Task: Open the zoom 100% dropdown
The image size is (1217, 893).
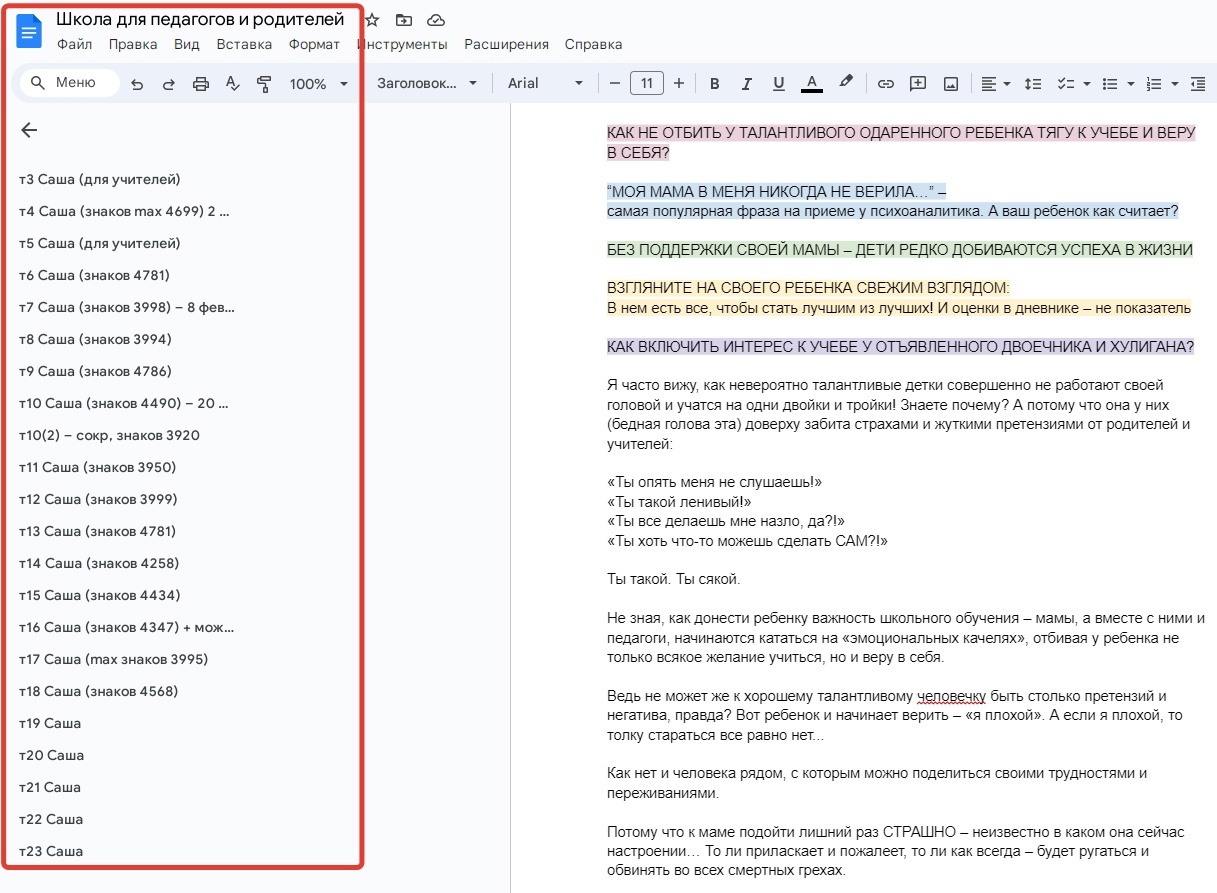Action: point(318,84)
